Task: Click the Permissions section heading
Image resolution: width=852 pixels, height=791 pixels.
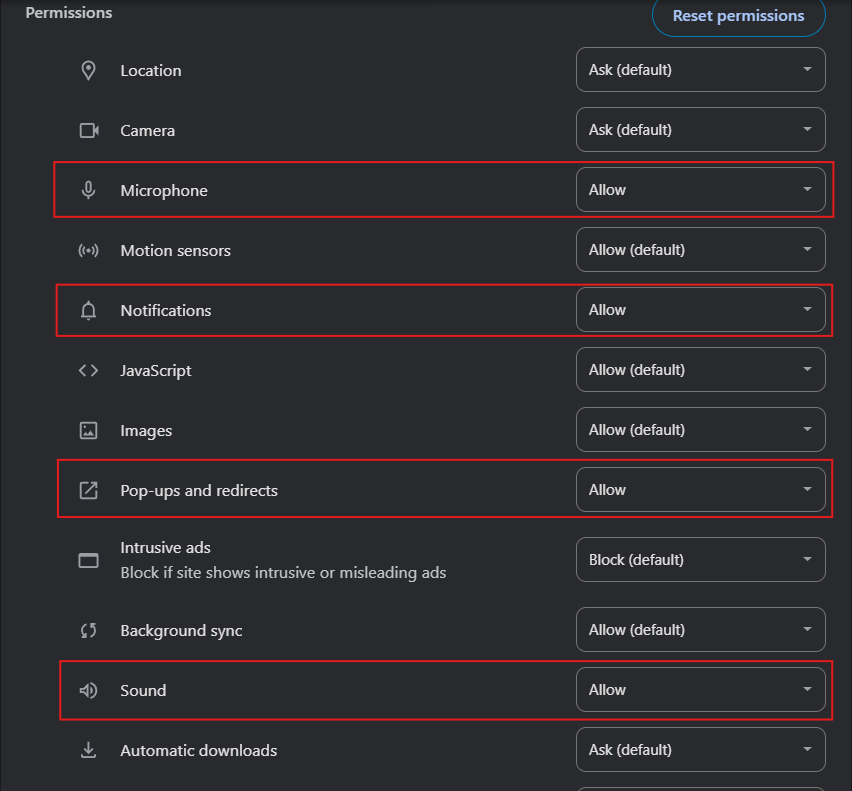Action: (69, 12)
